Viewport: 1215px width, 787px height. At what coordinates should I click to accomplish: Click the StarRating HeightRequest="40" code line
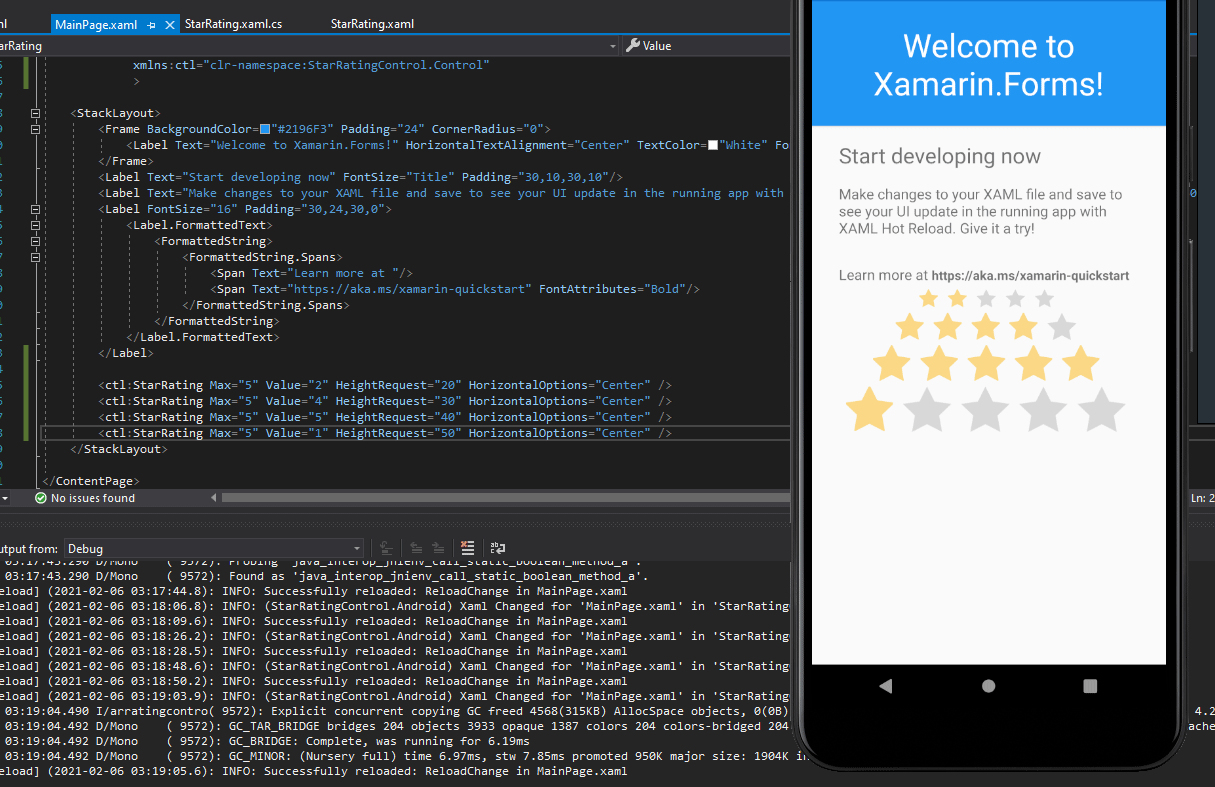click(x=385, y=417)
